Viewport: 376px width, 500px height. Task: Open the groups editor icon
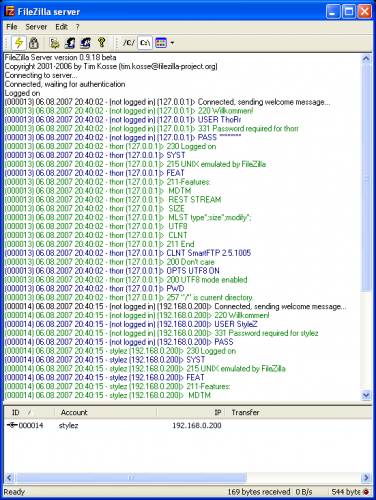click(85, 43)
